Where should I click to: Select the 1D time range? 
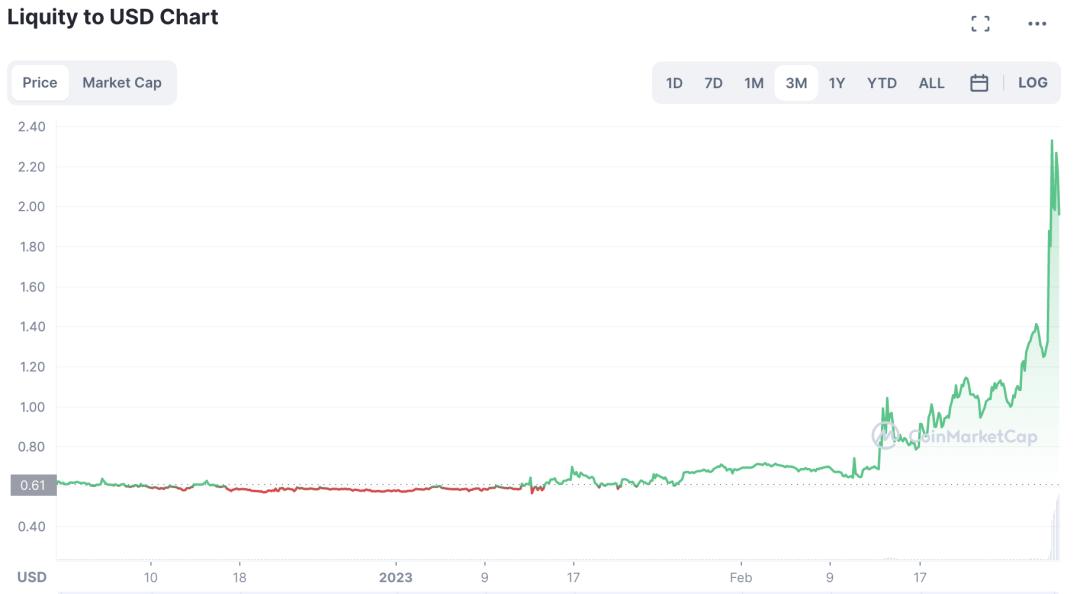674,83
